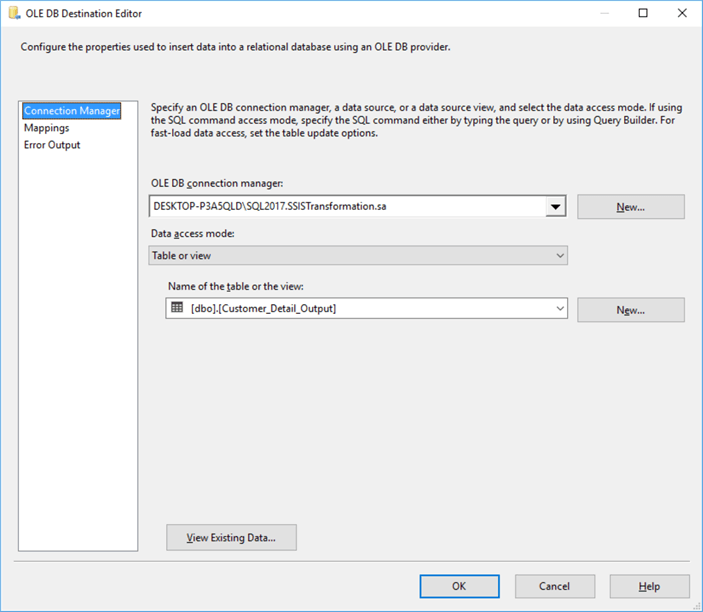703x612 pixels.
Task: Click the Cancel button
Action: click(555, 586)
